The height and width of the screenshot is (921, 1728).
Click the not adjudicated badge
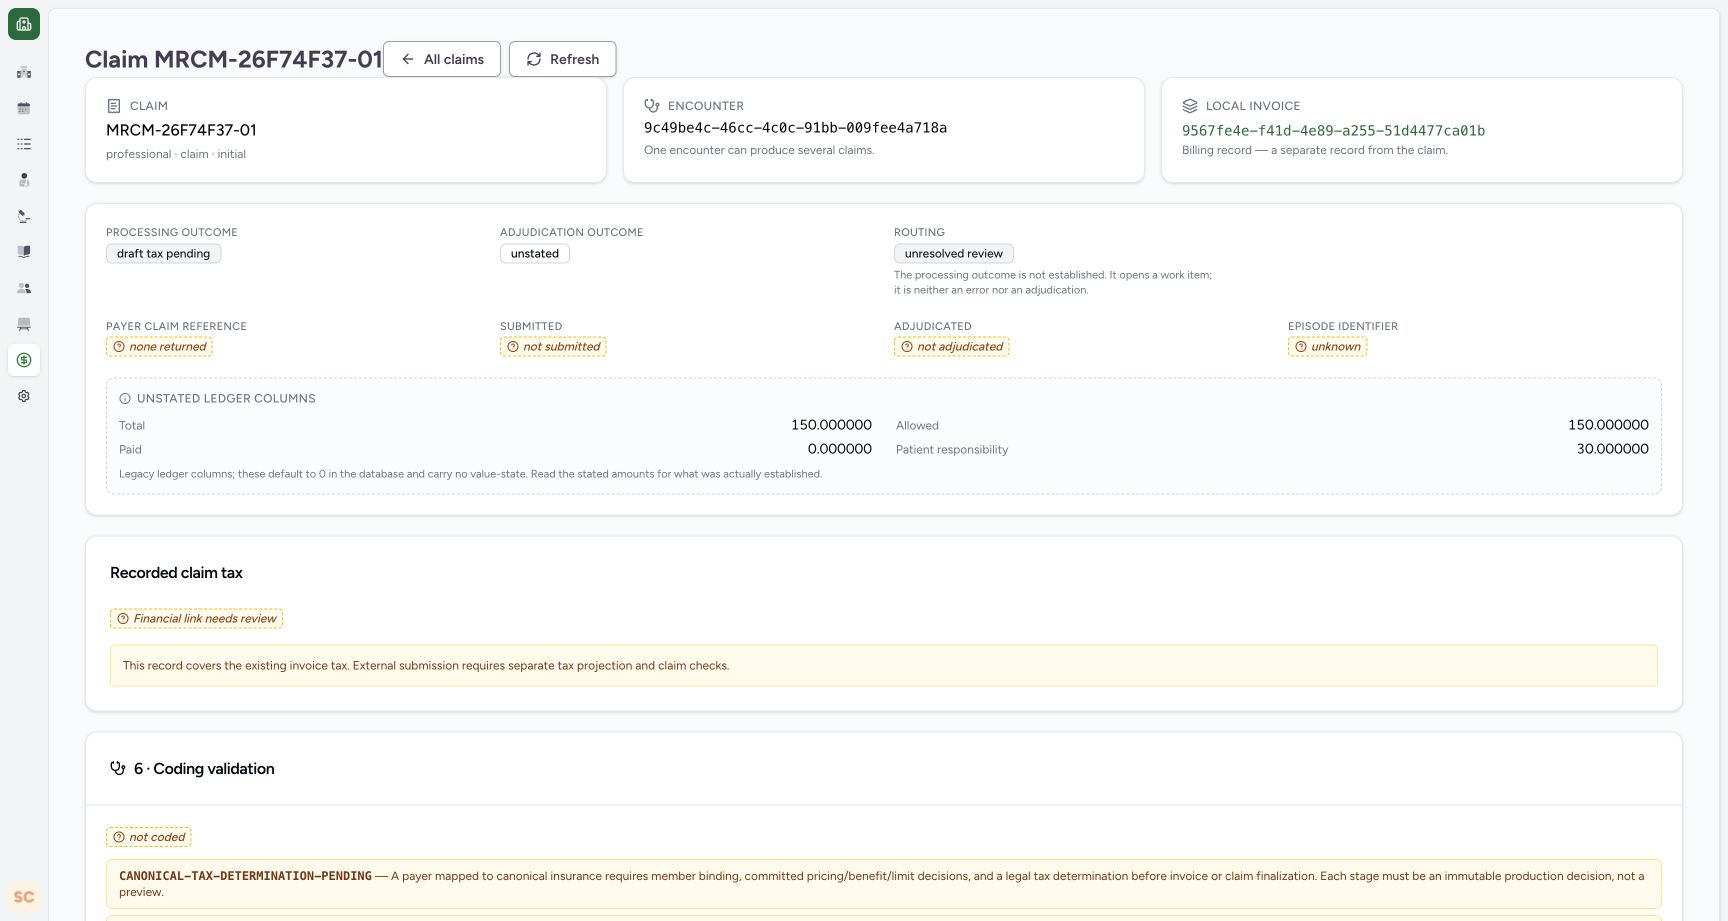tap(952, 347)
